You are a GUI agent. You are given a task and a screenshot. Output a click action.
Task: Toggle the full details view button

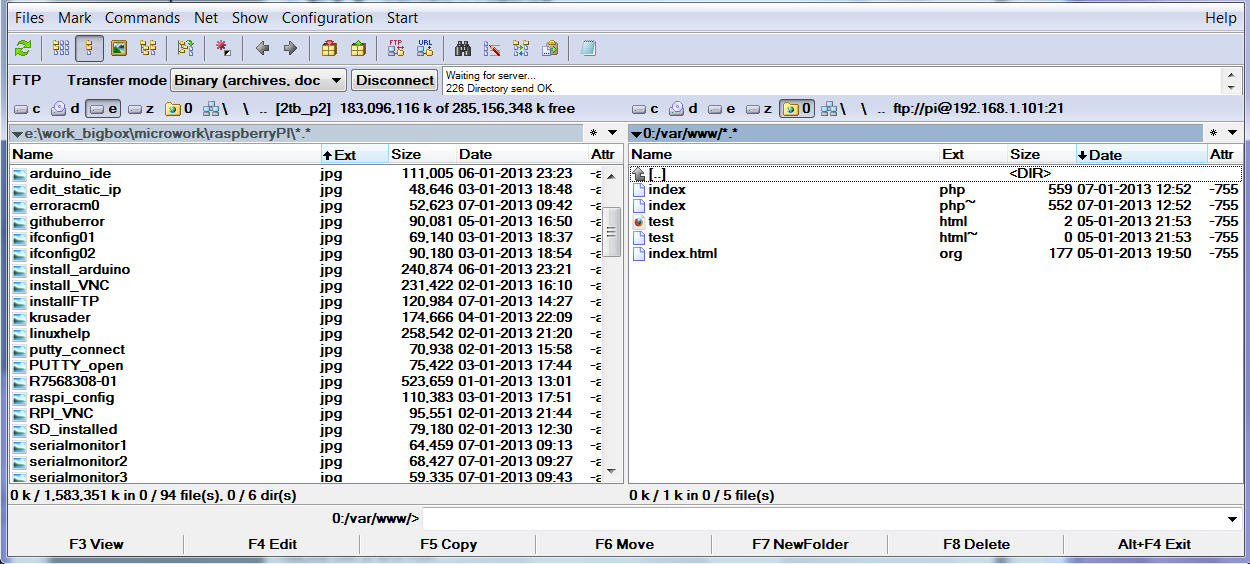click(x=90, y=48)
